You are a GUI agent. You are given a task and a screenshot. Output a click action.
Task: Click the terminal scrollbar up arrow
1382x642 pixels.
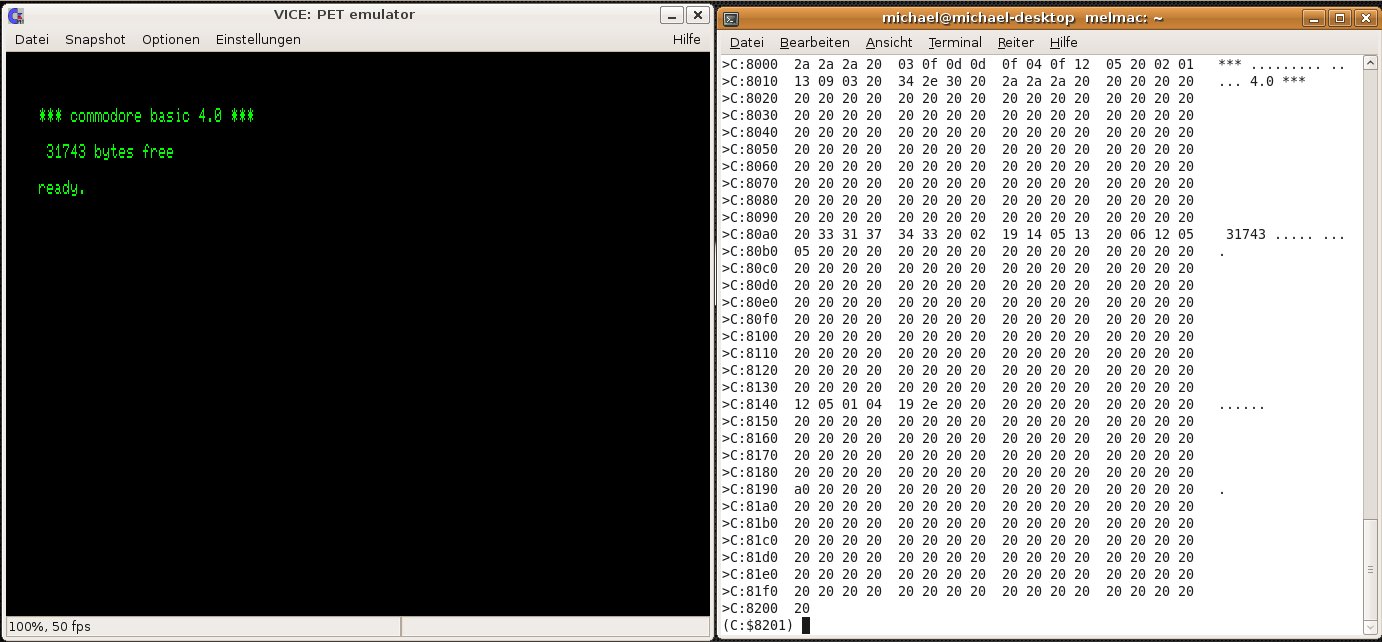(1368, 64)
